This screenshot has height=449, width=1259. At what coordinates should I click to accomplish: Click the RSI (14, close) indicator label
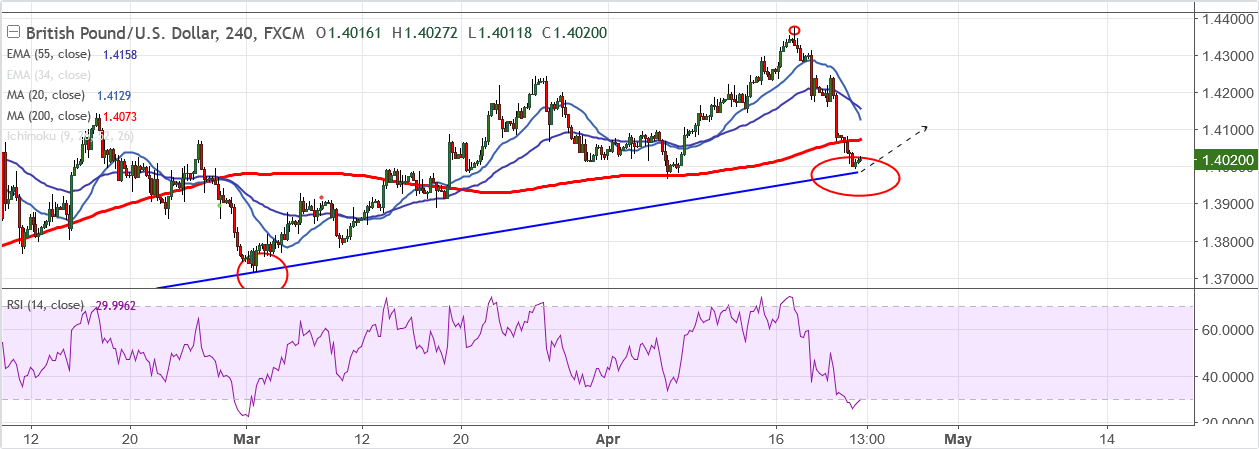click(x=44, y=306)
